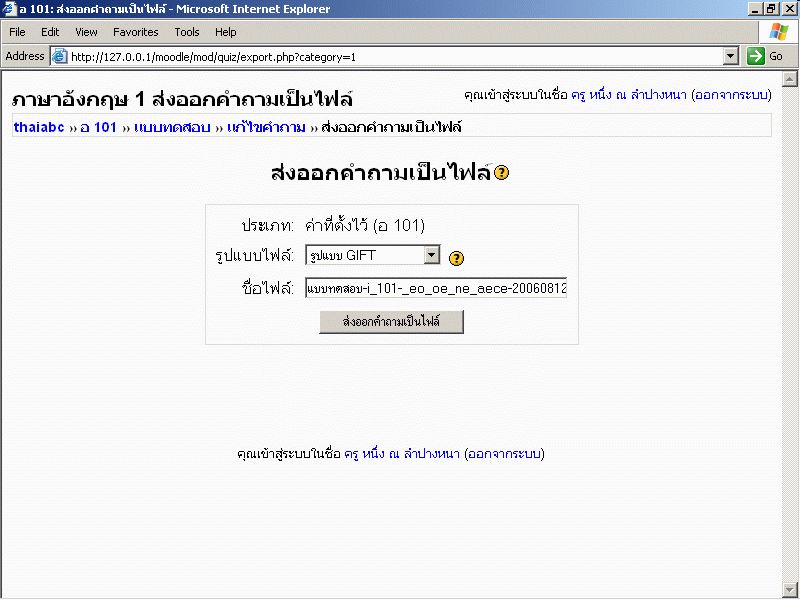Go to the แบบทดสอบ breadcrumb link
The width and height of the screenshot is (800, 600).
[172, 128]
